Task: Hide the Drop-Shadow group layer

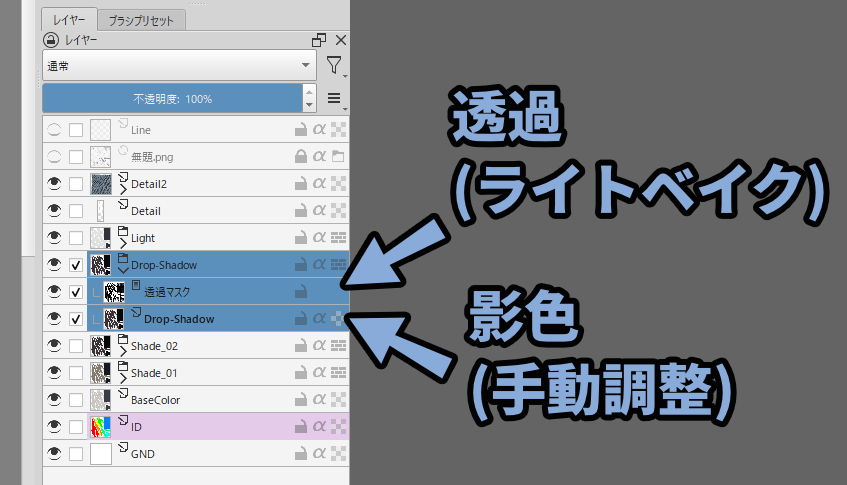Action: (x=54, y=265)
